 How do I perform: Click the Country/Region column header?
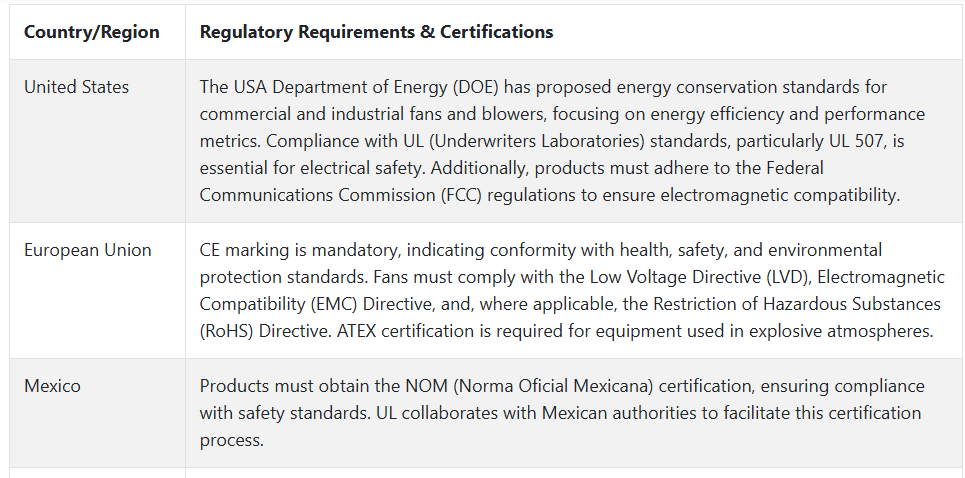[92, 32]
